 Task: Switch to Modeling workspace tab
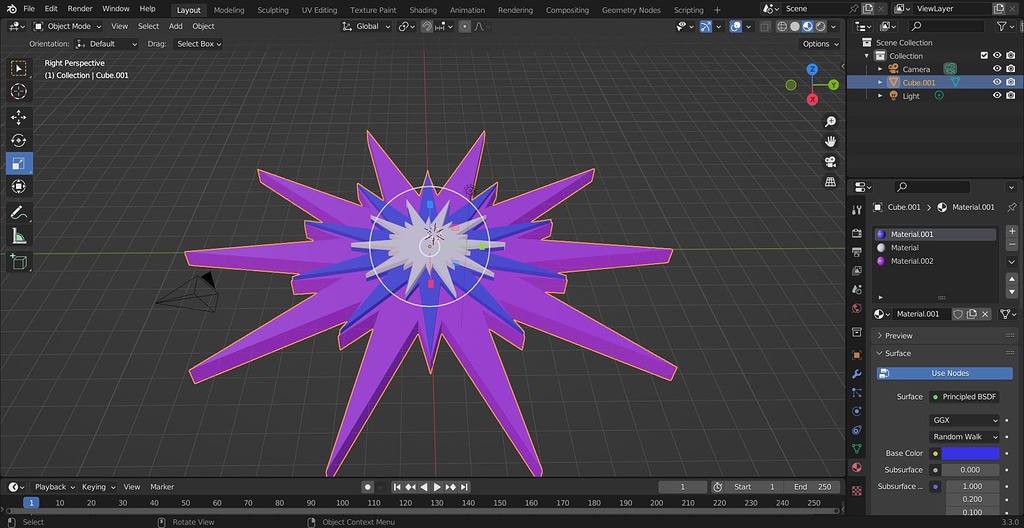click(229, 10)
